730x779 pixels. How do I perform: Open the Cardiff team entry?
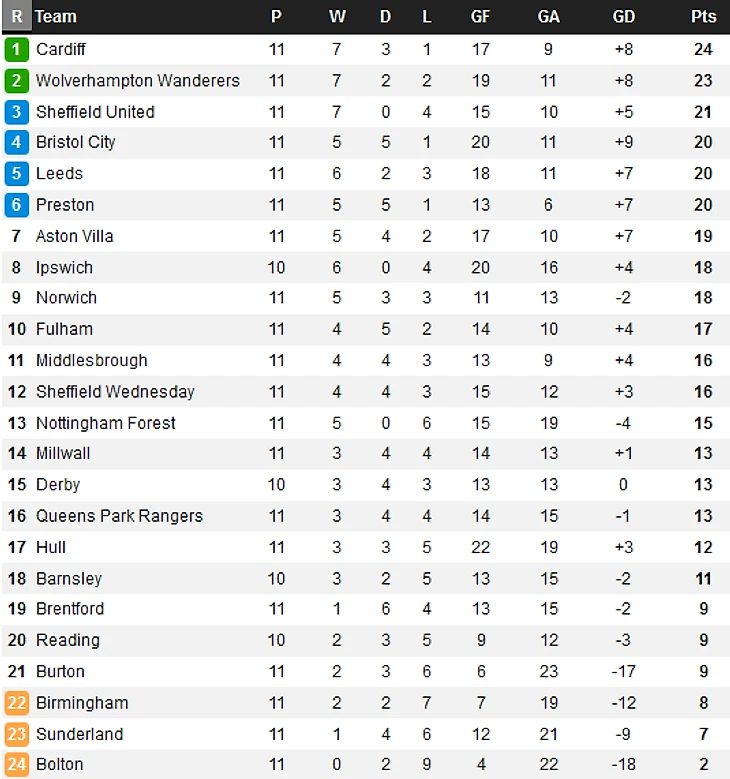pyautogui.click(x=61, y=49)
